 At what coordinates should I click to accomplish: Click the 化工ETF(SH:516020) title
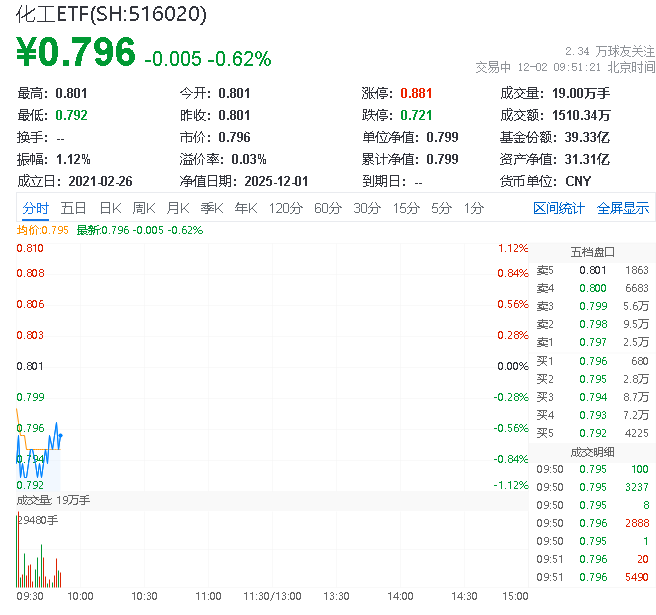tap(112, 14)
